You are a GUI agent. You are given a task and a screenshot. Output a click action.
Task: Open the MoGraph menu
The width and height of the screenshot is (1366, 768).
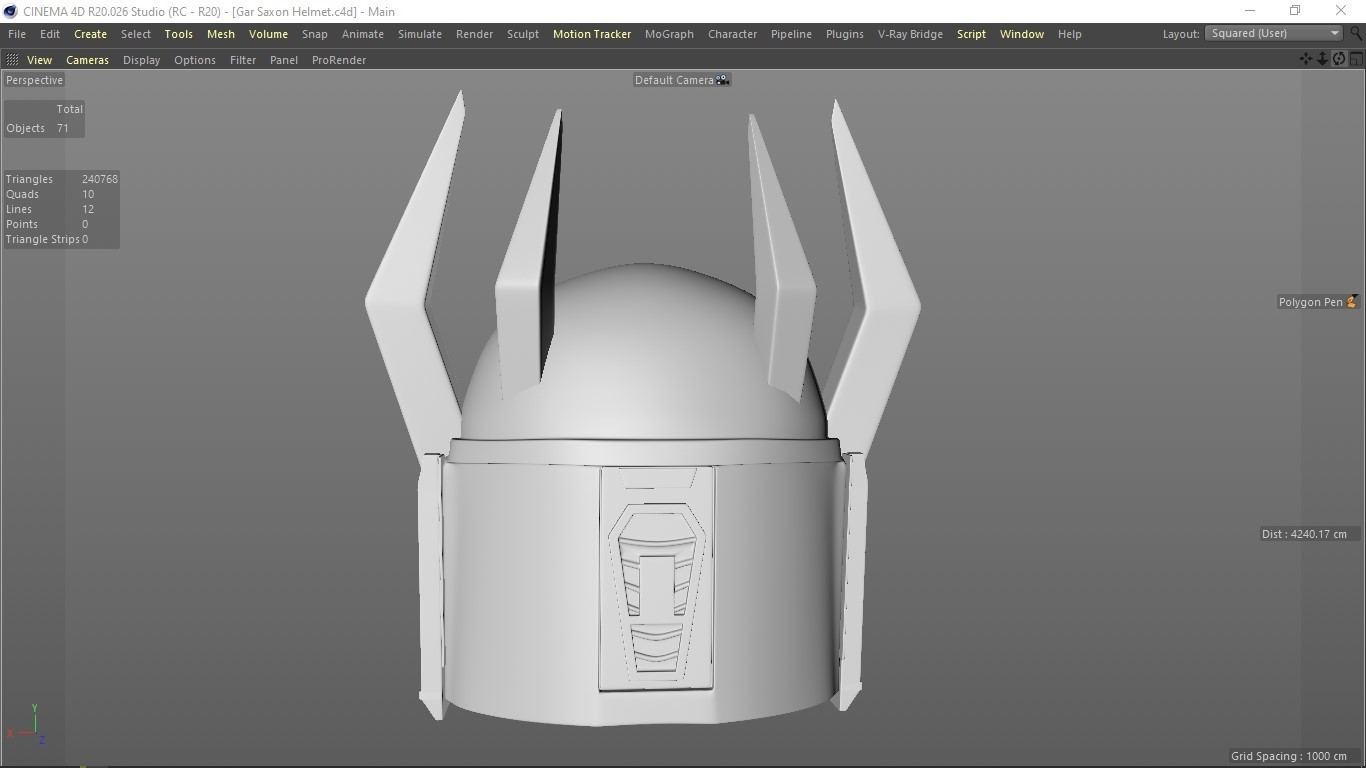click(669, 34)
